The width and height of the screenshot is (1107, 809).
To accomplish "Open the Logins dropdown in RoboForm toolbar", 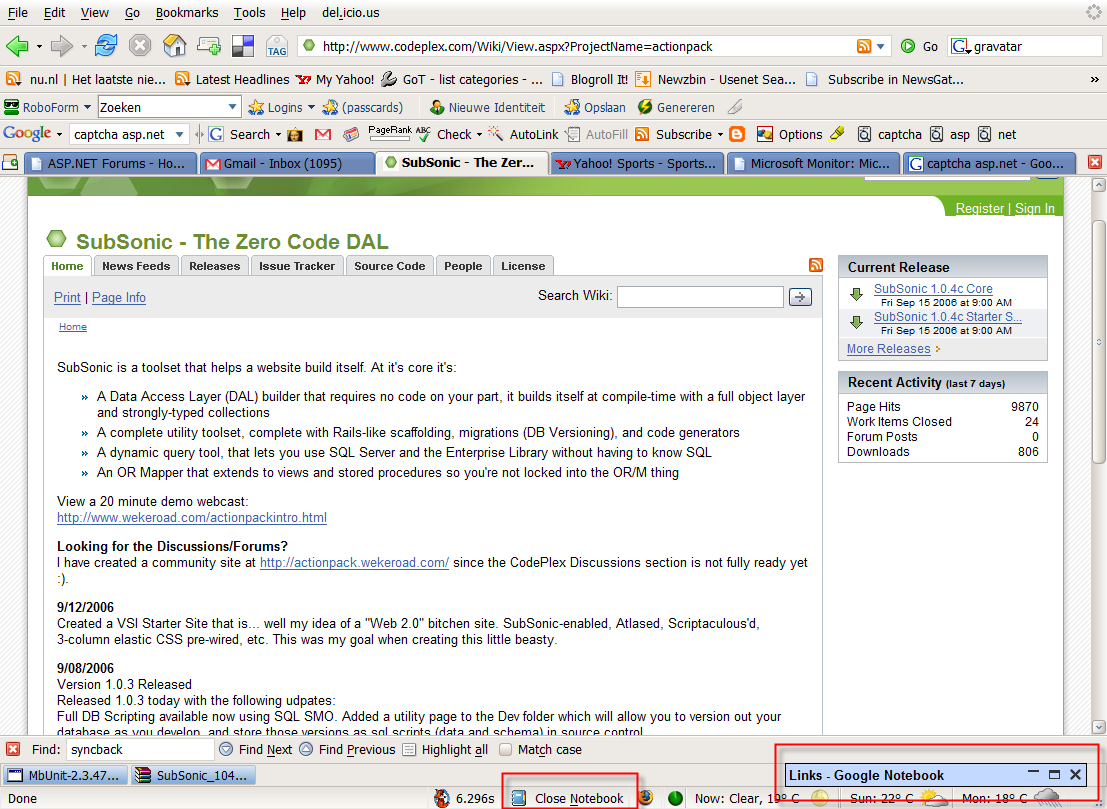I will coord(309,107).
